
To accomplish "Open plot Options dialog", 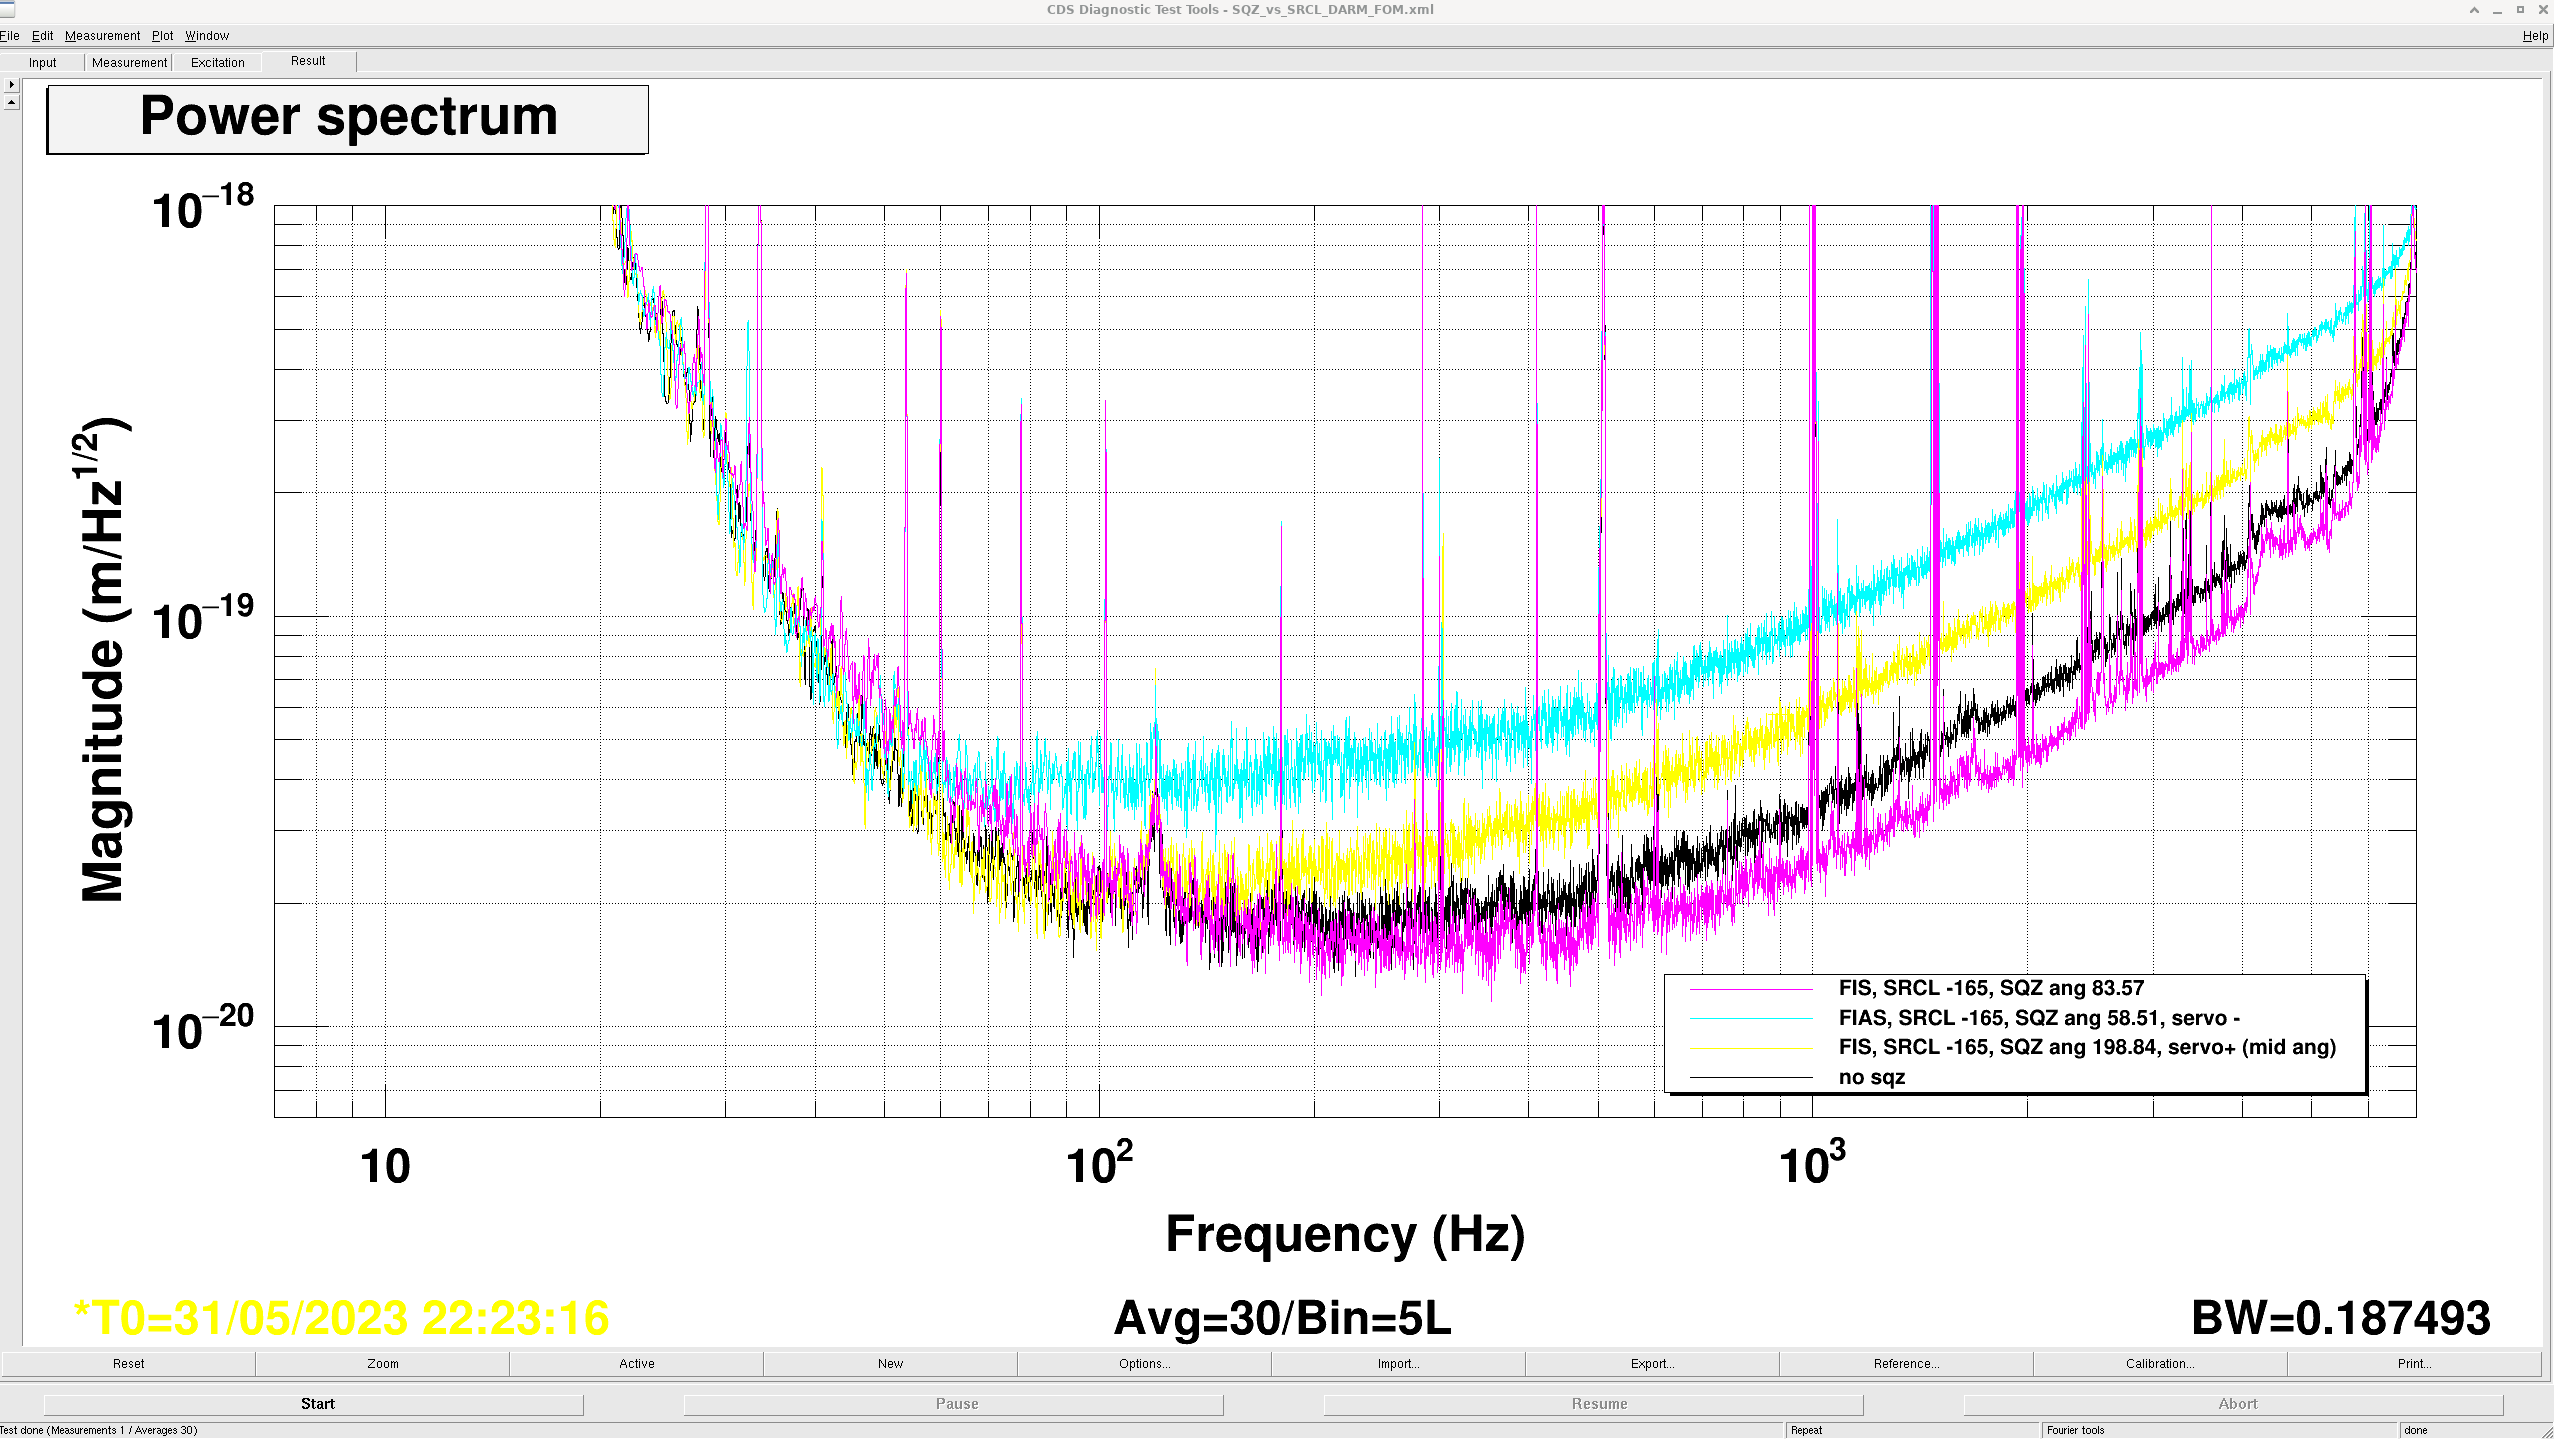I will (x=1144, y=1363).
